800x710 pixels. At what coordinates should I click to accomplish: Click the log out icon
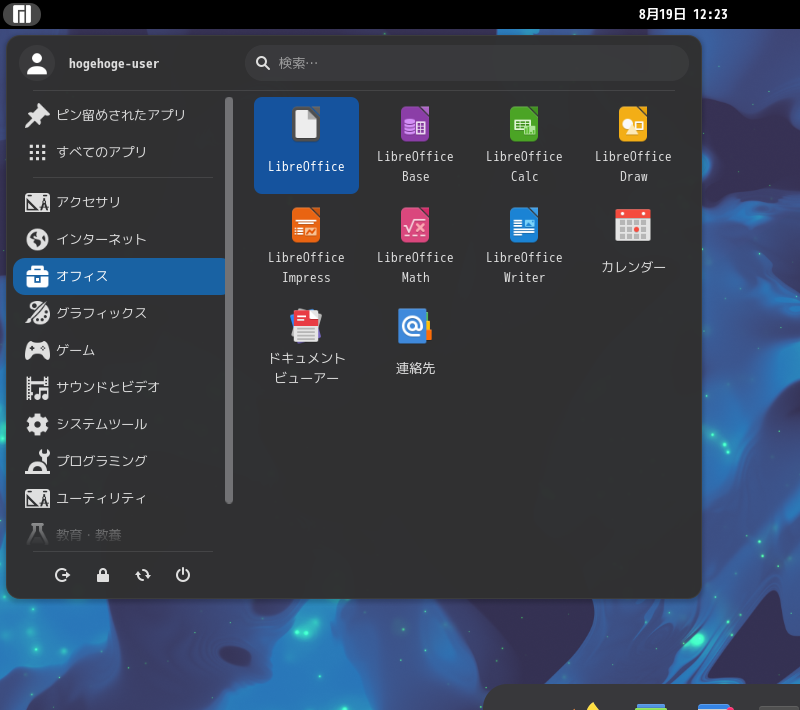click(62, 575)
